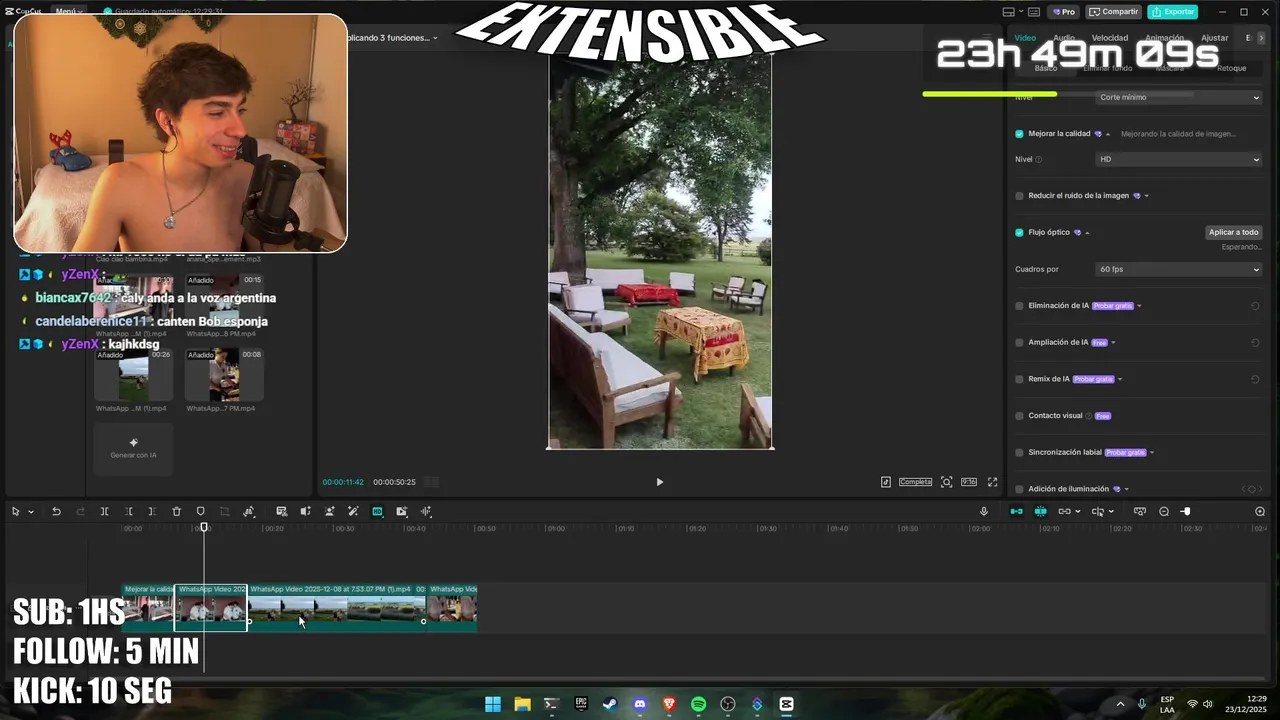The height and width of the screenshot is (720, 1280).
Task: Zoom out the timeline with minus icon
Action: pyautogui.click(x=1164, y=511)
